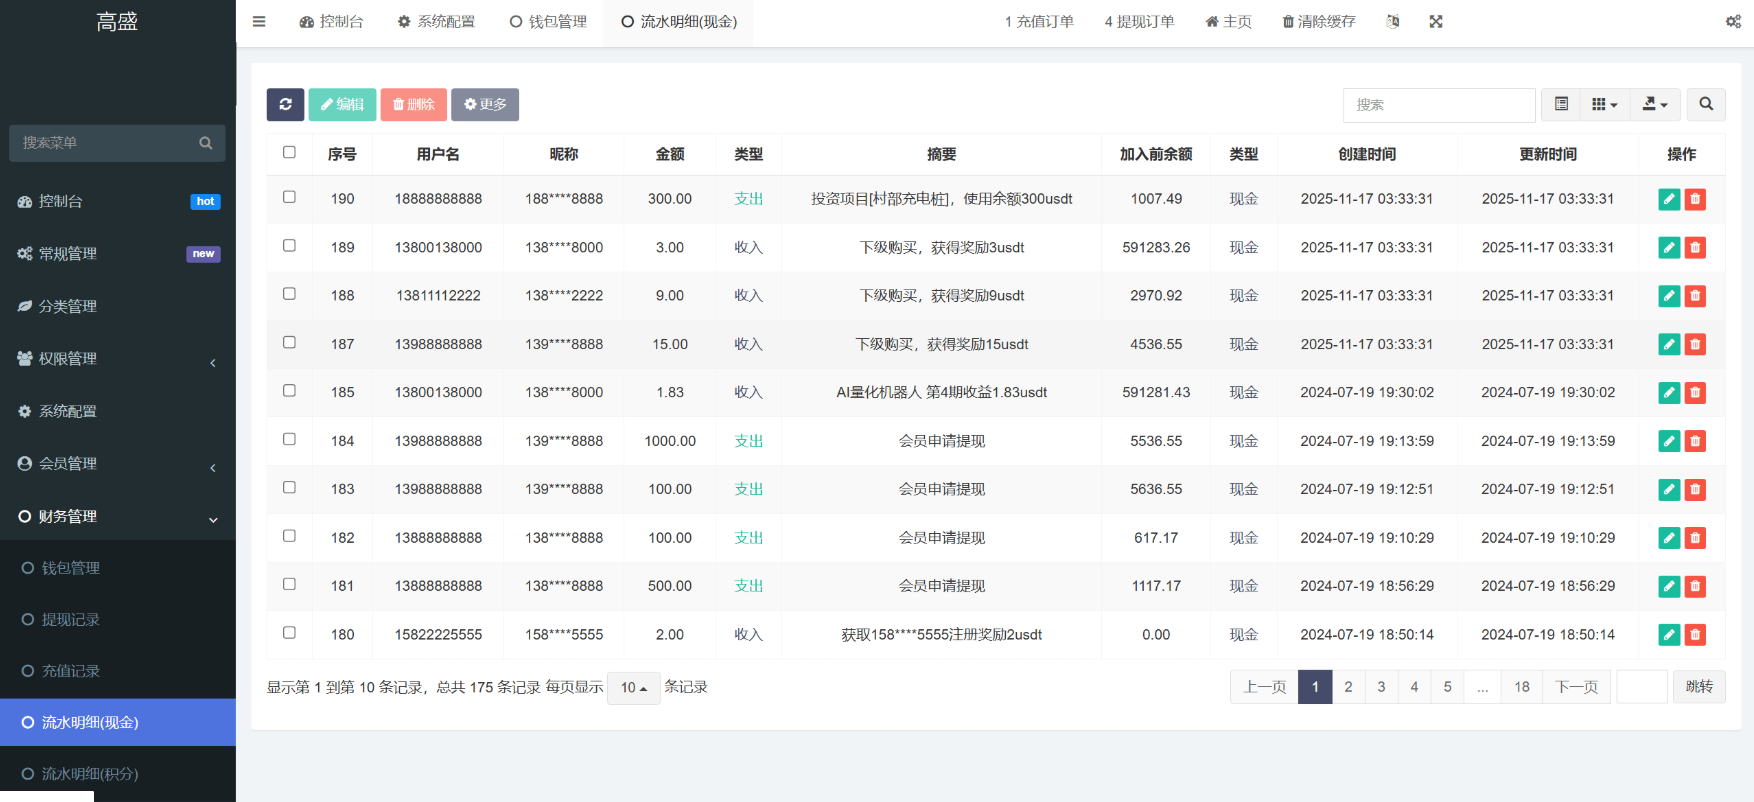Click the fullscreen icon in top bar
Viewport: 1754px width, 802px height.
(1436, 21)
